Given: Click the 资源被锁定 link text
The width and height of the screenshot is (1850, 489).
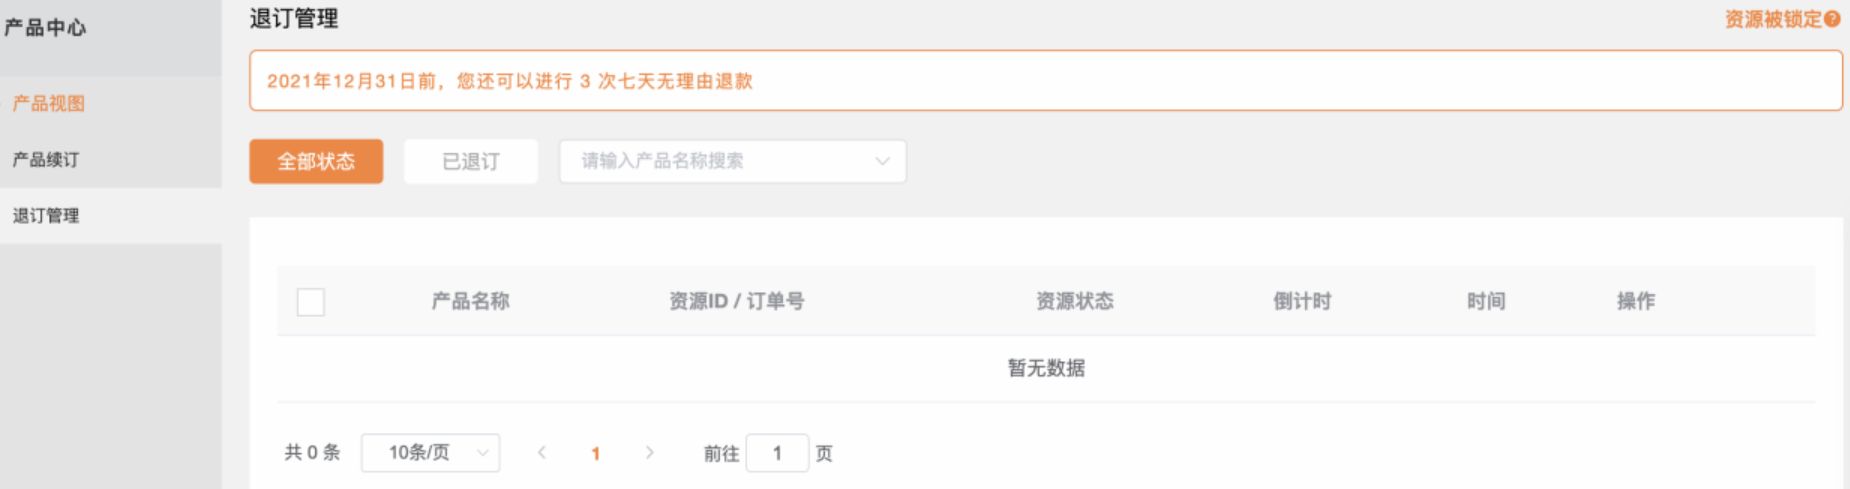Looking at the screenshot, I should coord(1772,20).
